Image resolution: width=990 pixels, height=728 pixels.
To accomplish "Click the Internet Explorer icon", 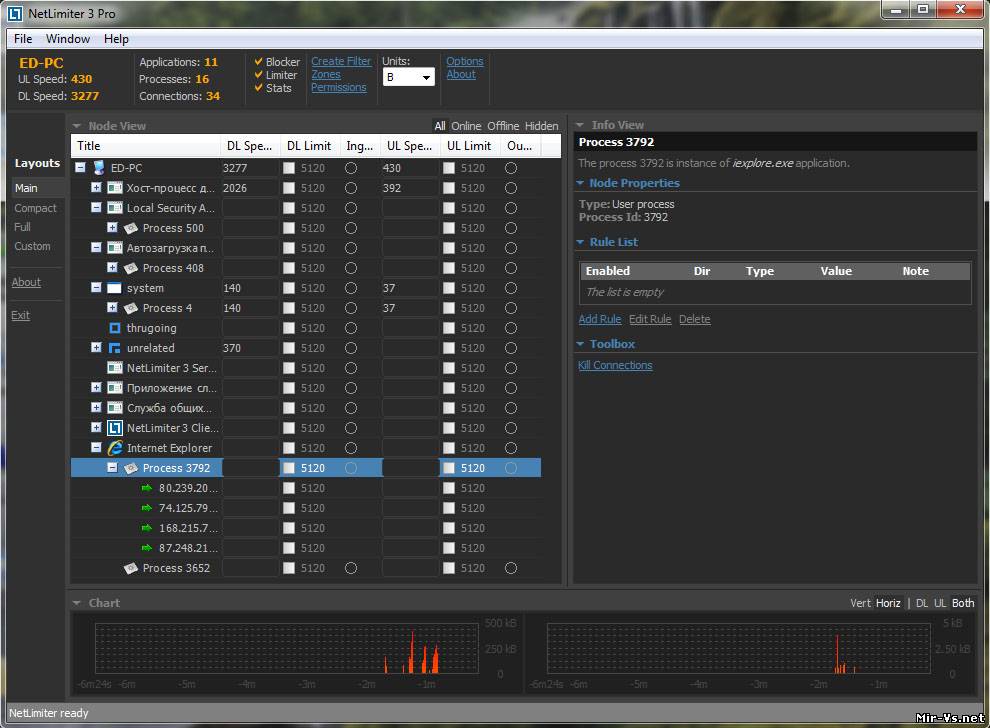I will pos(115,448).
